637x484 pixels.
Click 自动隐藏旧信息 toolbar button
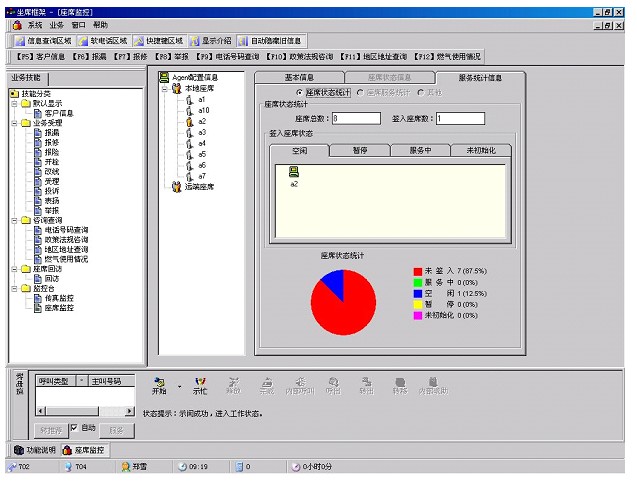pyautogui.click(x=269, y=41)
